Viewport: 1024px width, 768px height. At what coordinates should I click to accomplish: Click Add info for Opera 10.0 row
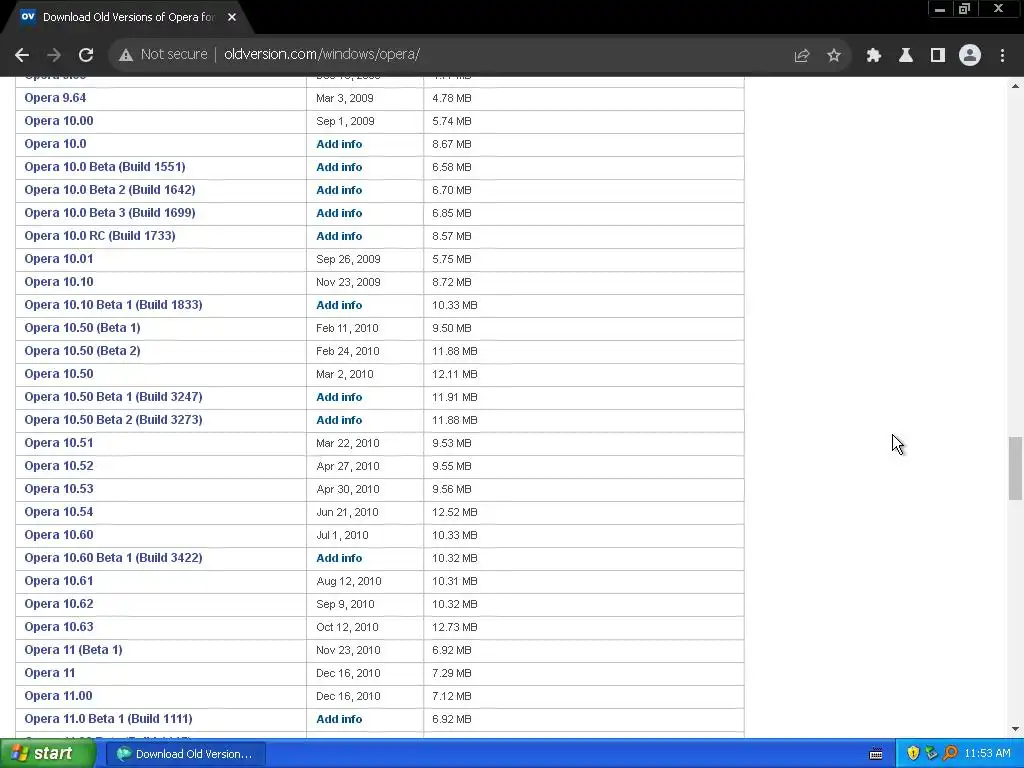point(339,144)
